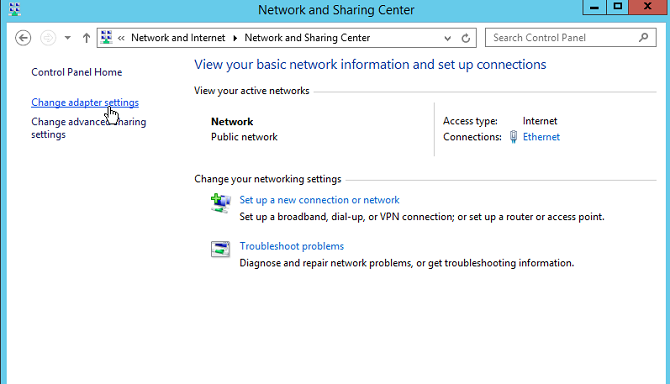The width and height of the screenshot is (670, 384).
Task: Open Troubleshoot problems
Action: pyautogui.click(x=291, y=246)
